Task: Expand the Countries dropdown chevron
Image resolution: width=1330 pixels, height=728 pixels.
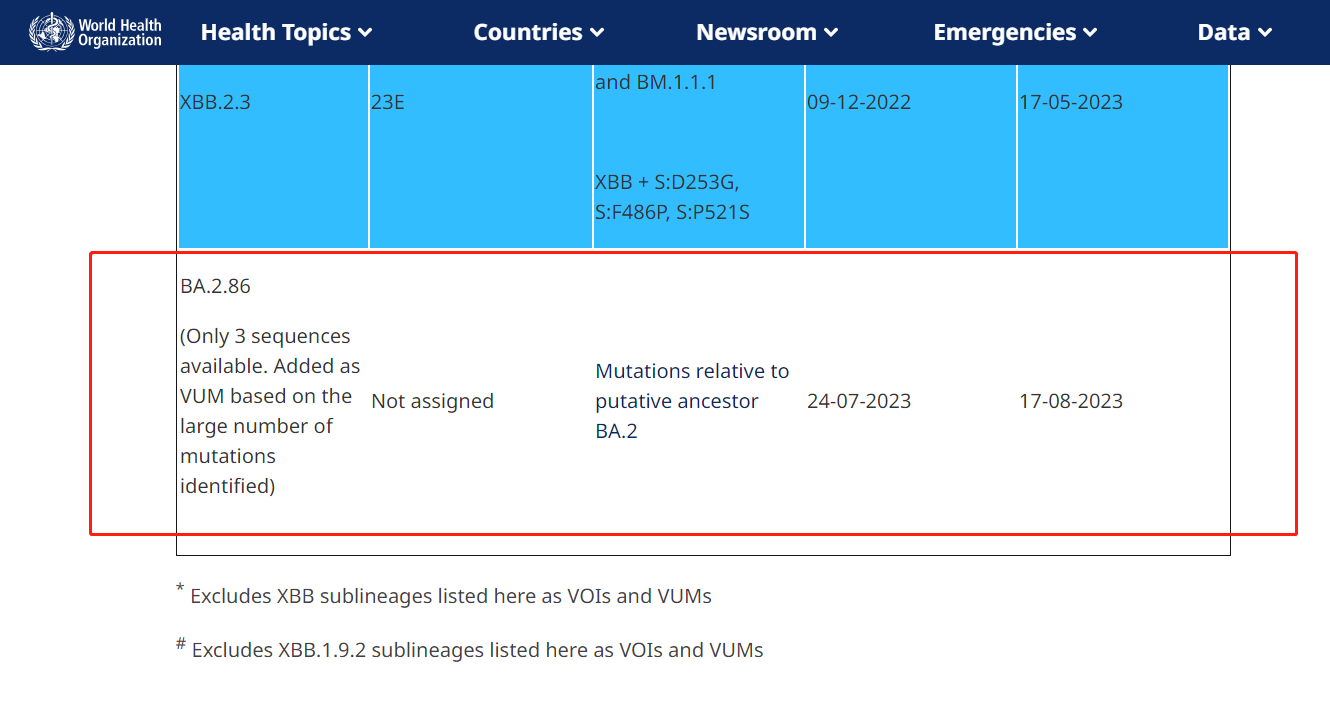Action: pos(597,33)
